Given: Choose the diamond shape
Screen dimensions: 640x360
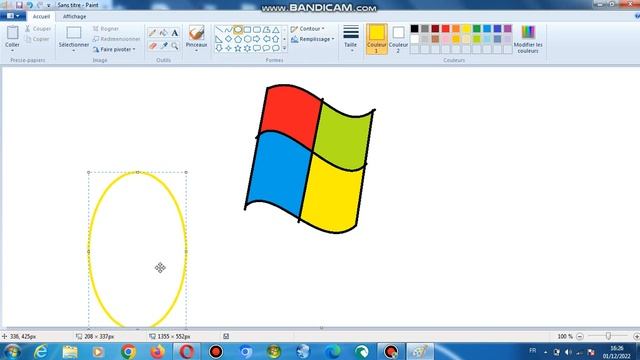Looking at the screenshot, I should [228, 39].
